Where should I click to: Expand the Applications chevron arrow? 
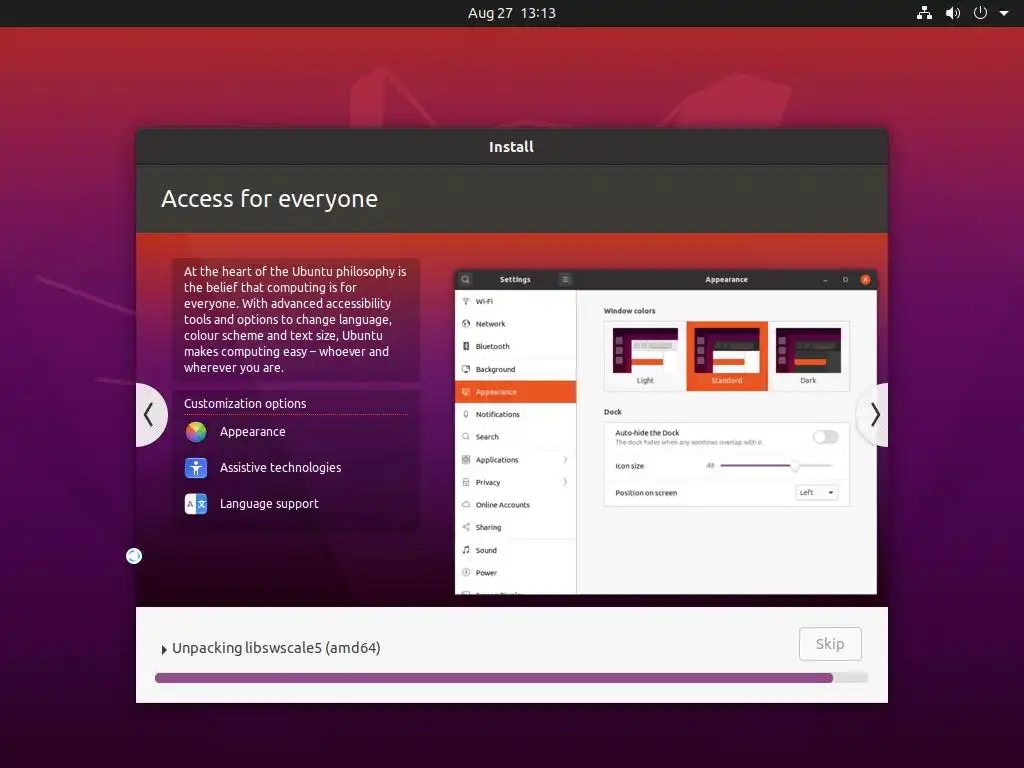coord(565,460)
